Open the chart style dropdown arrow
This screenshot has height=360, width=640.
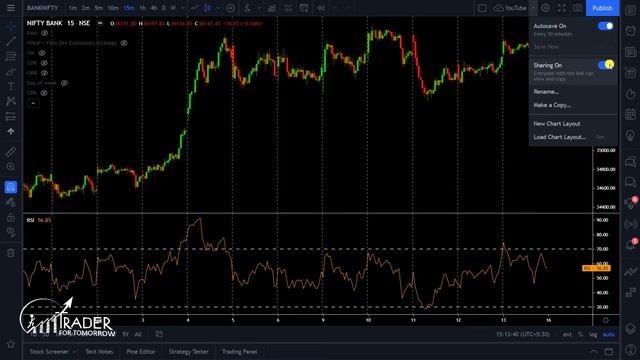218,8
